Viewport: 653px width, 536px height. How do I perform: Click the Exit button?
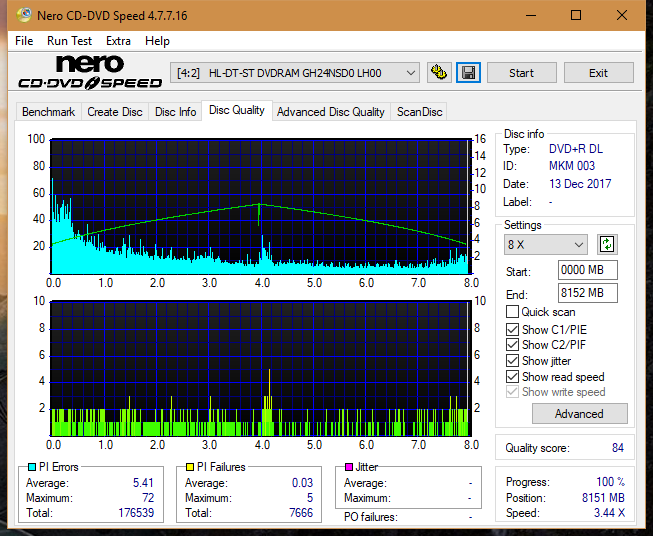pos(598,73)
